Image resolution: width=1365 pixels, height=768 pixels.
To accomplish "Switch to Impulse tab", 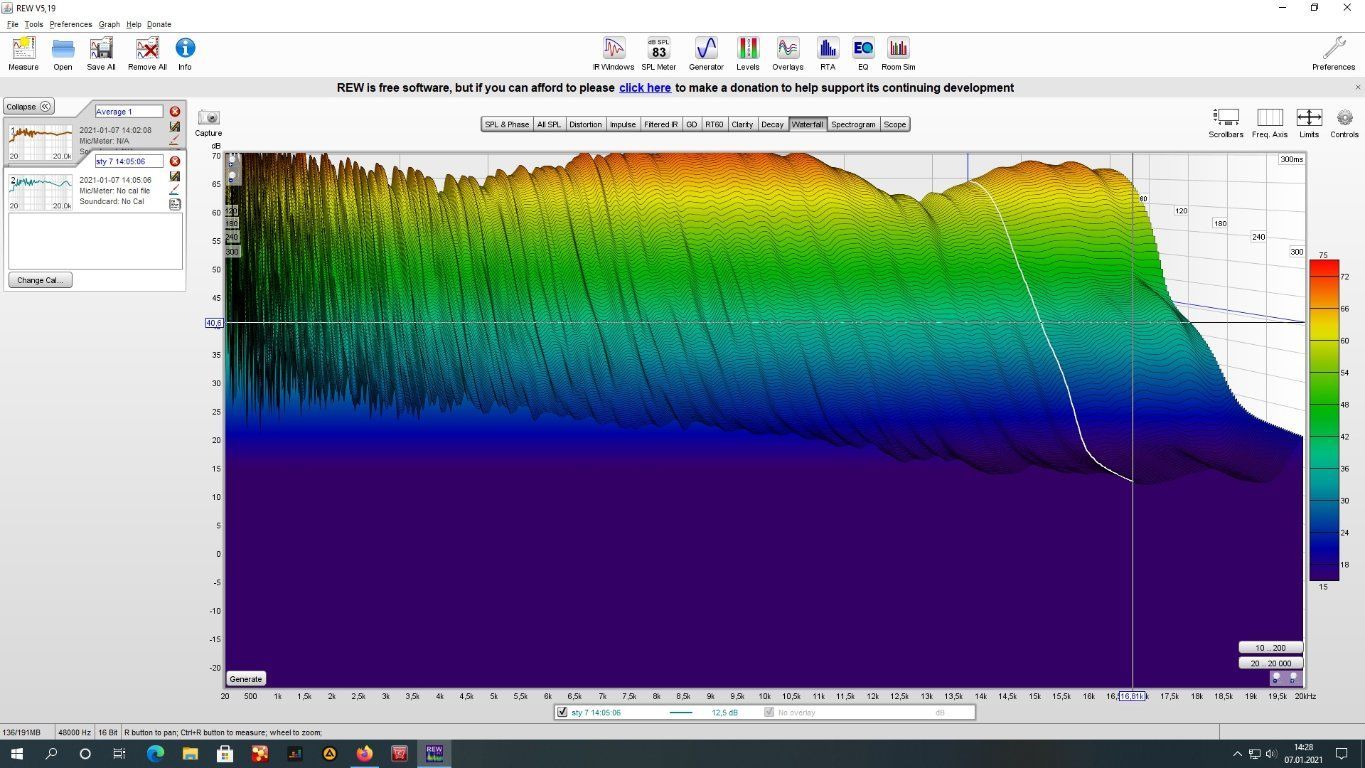I will [x=623, y=125].
